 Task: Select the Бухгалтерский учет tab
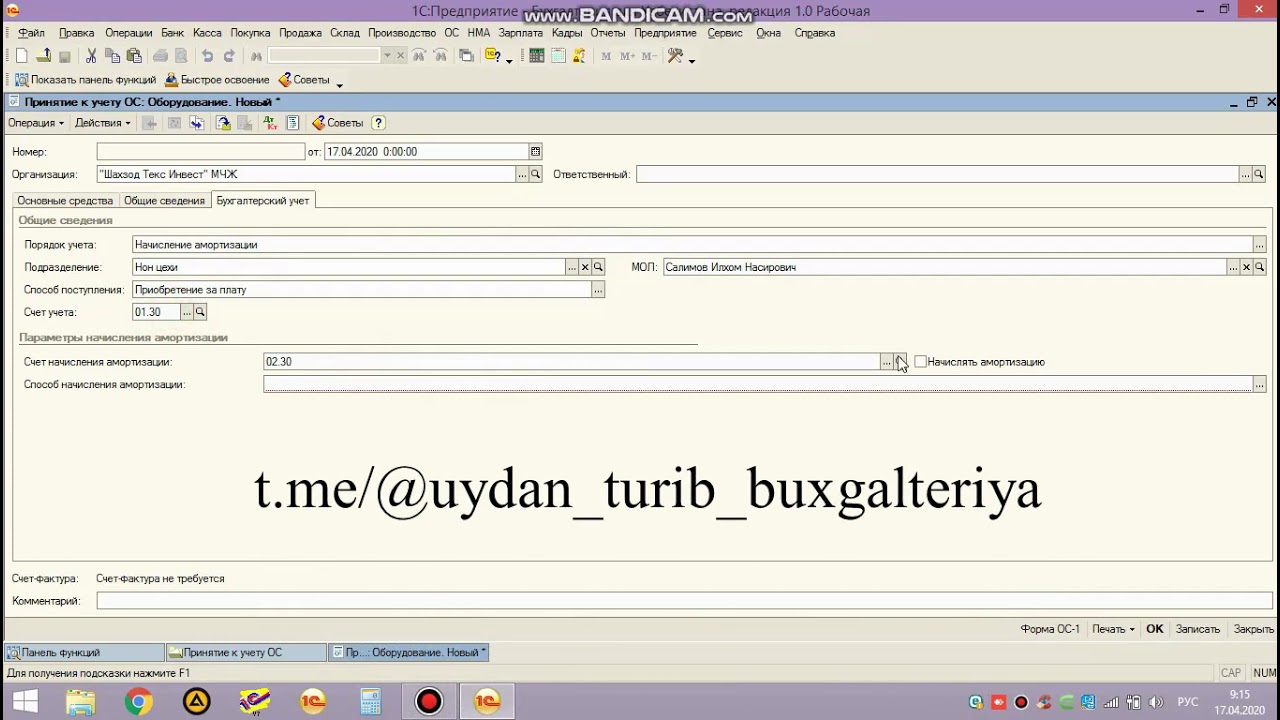pos(263,201)
